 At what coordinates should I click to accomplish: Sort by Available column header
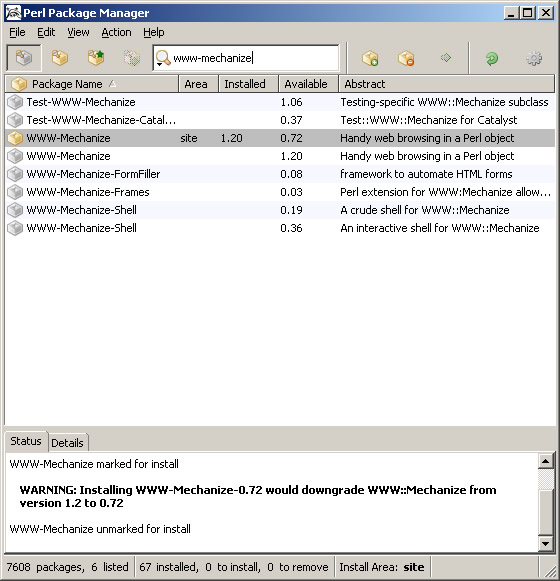(x=308, y=84)
